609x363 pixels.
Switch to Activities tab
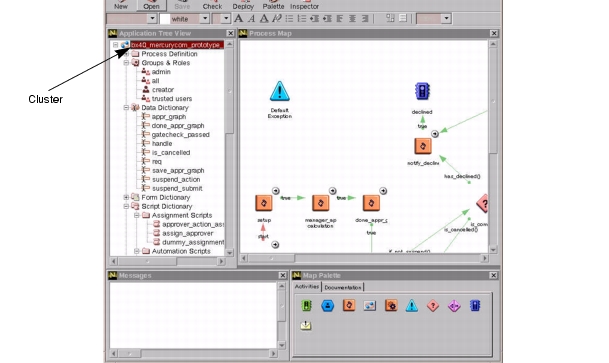307,287
